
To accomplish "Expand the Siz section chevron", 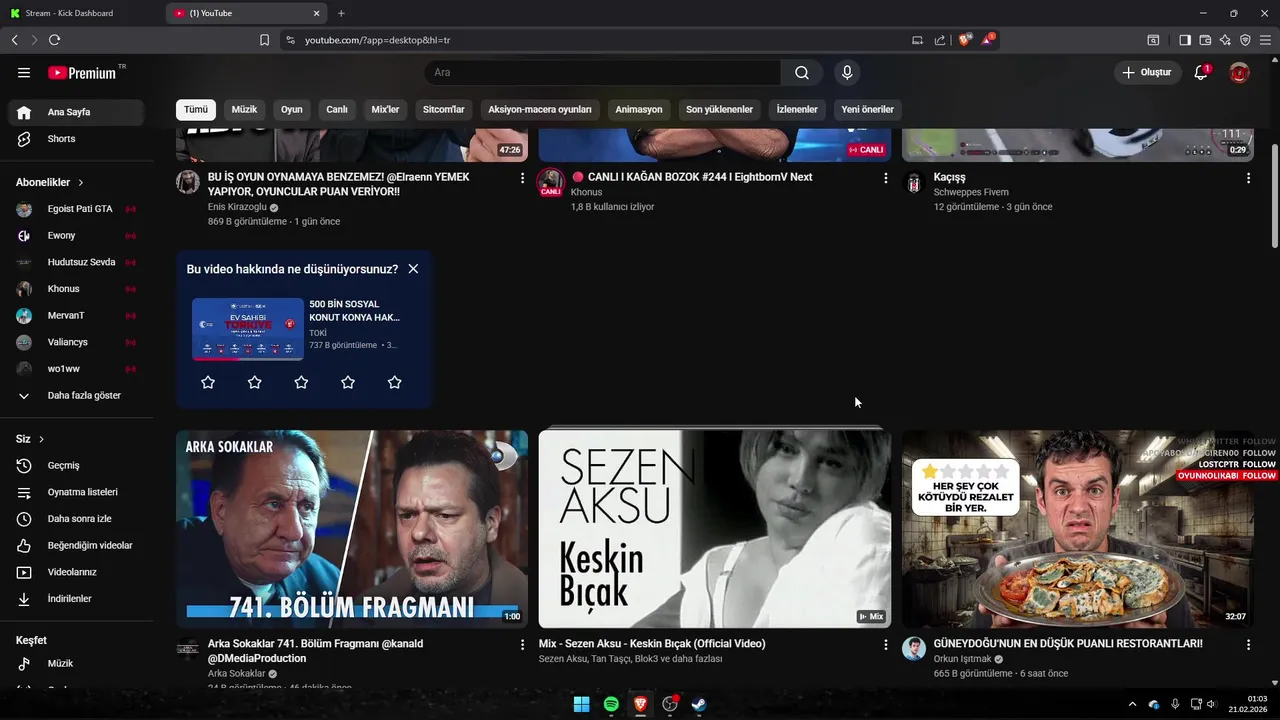I will (x=42, y=439).
